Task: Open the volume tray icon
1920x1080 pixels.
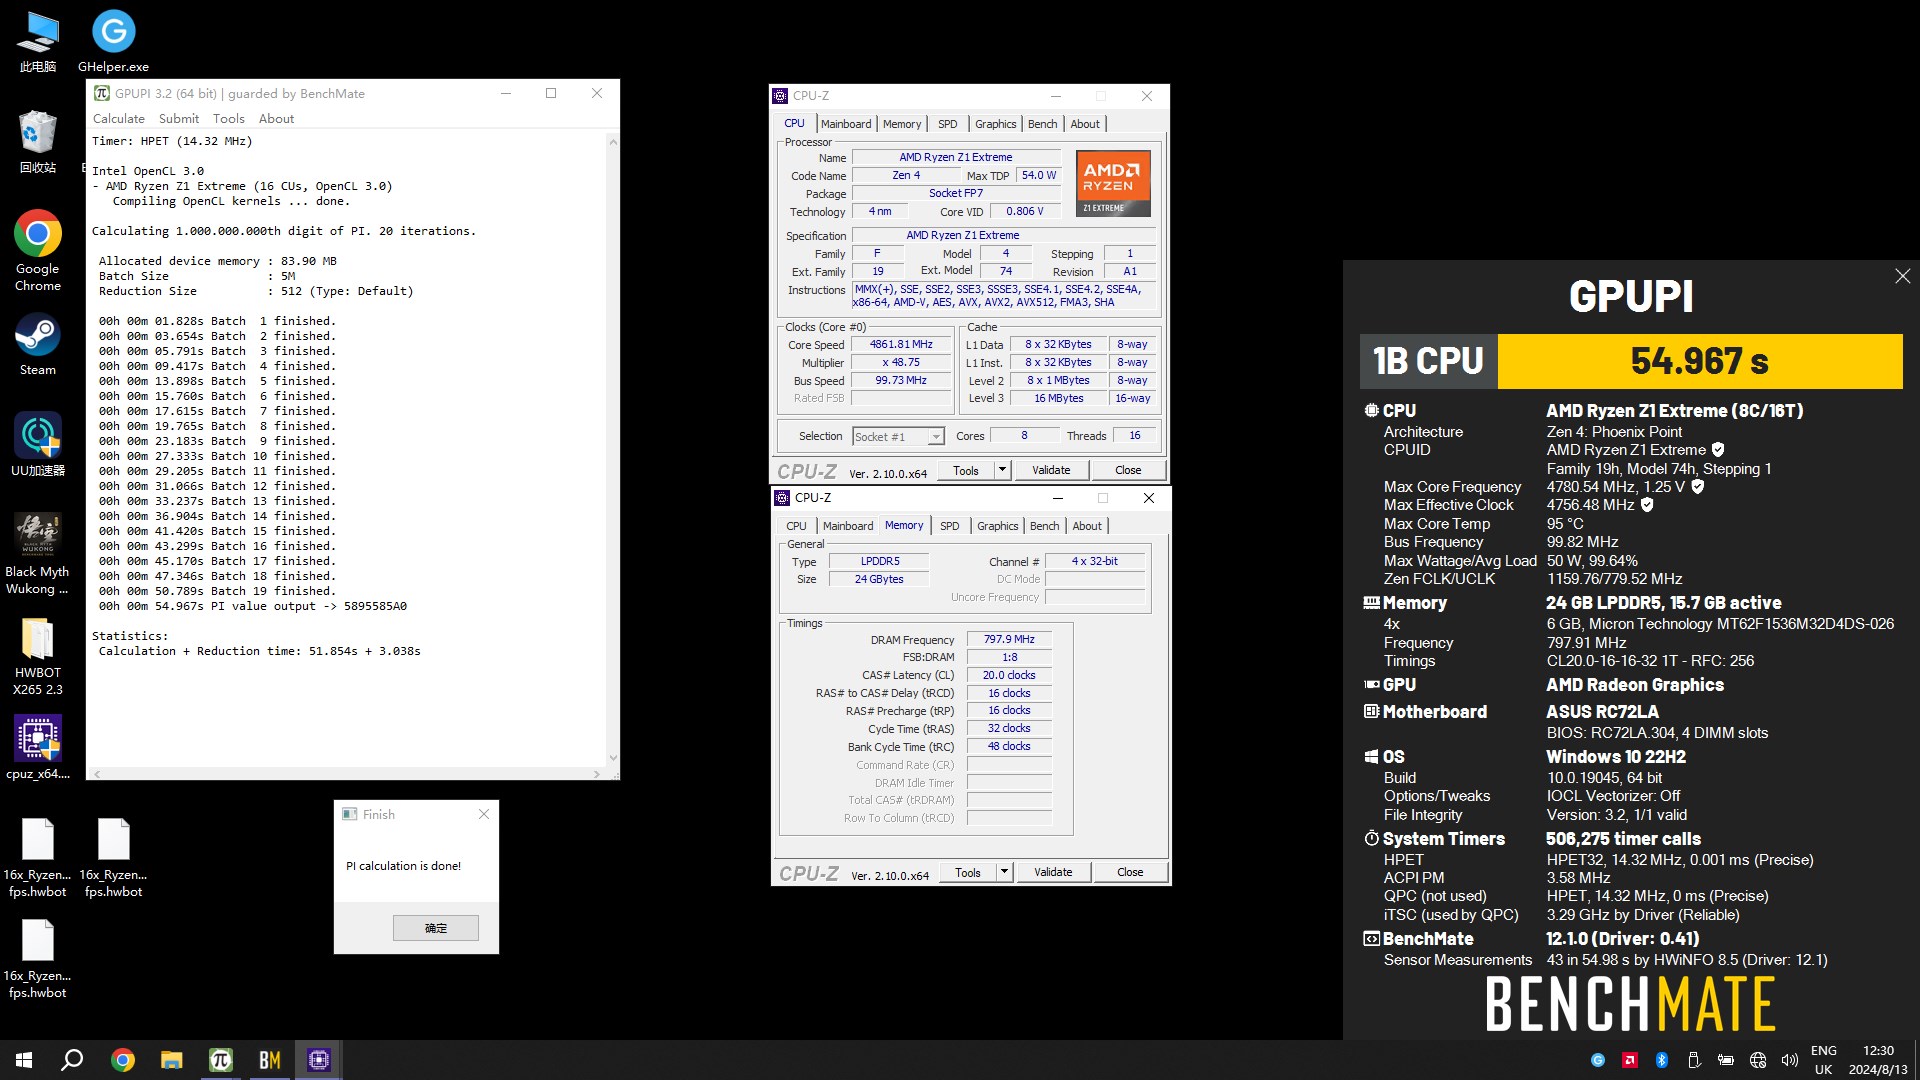Action: (x=1790, y=1060)
